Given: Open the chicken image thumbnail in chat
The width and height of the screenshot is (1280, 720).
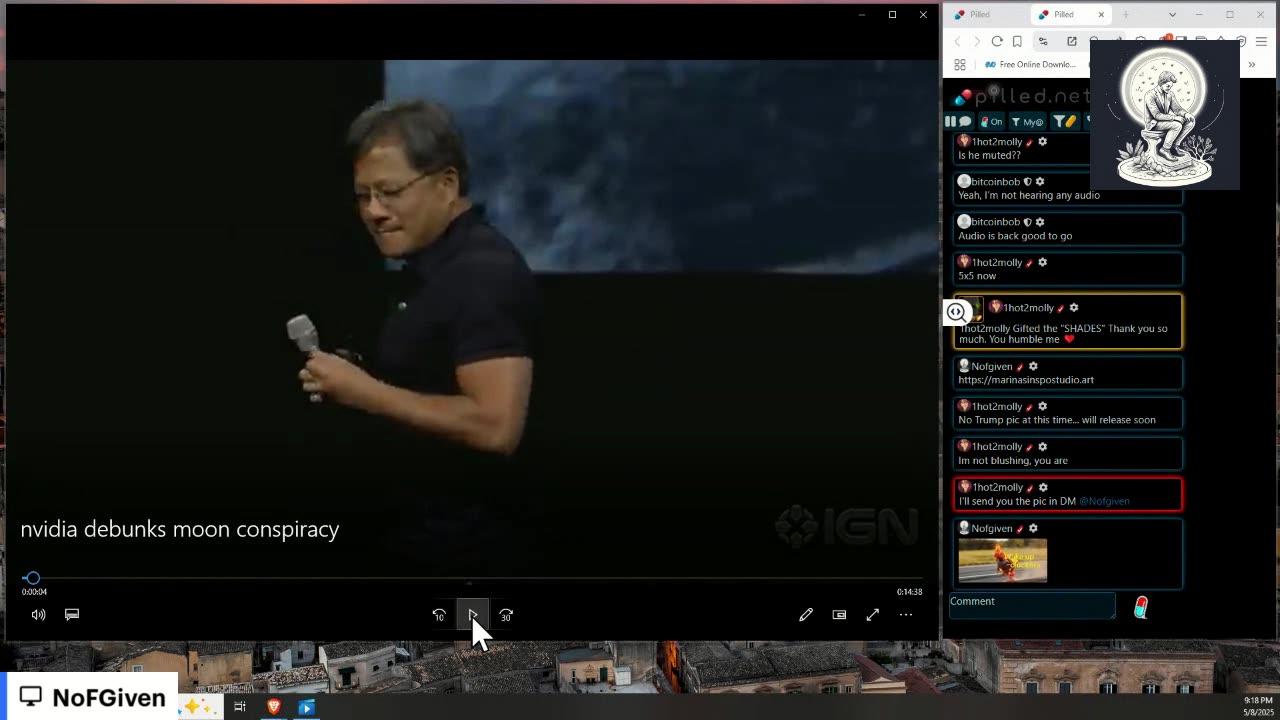Looking at the screenshot, I should [x=1002, y=561].
